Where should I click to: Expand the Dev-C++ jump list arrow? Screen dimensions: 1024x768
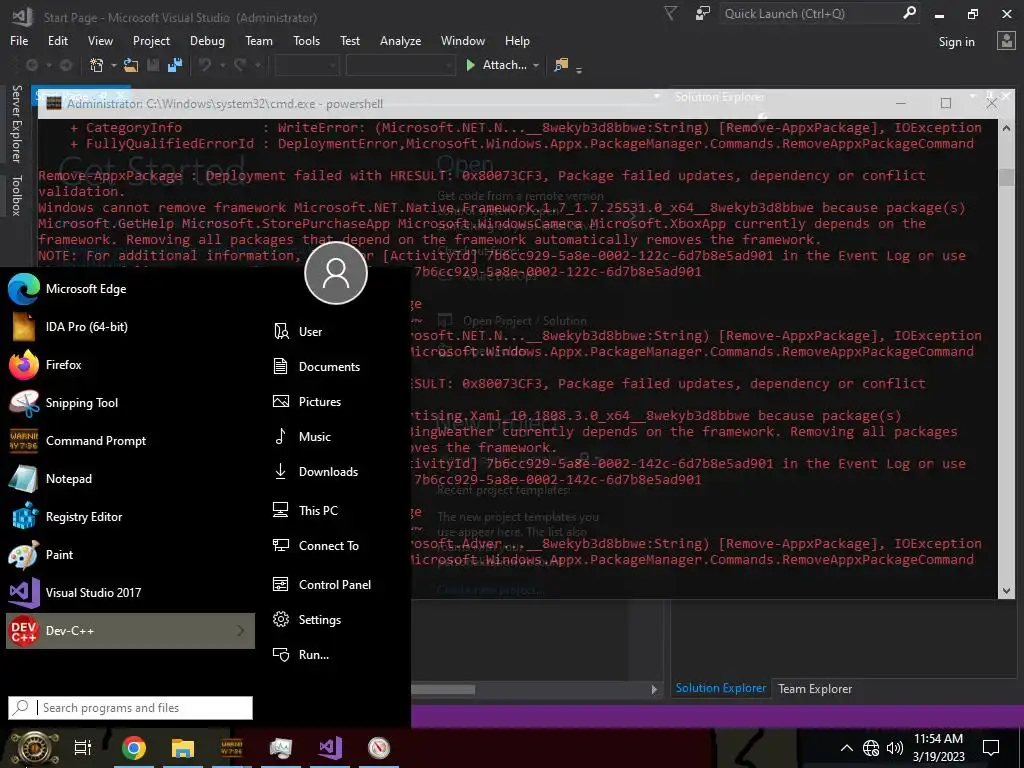(x=241, y=631)
